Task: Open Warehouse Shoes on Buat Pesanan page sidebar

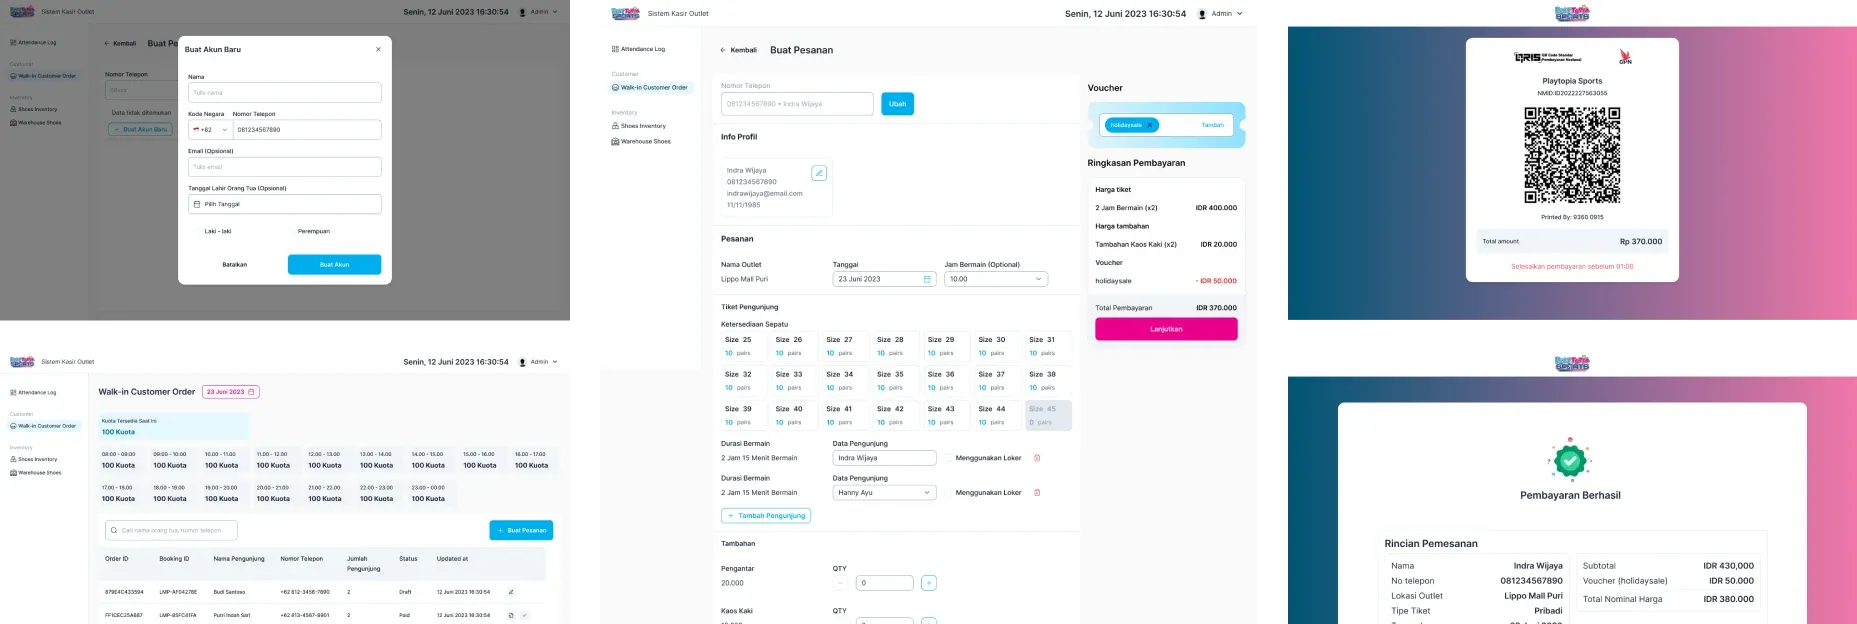Action: 641,141
